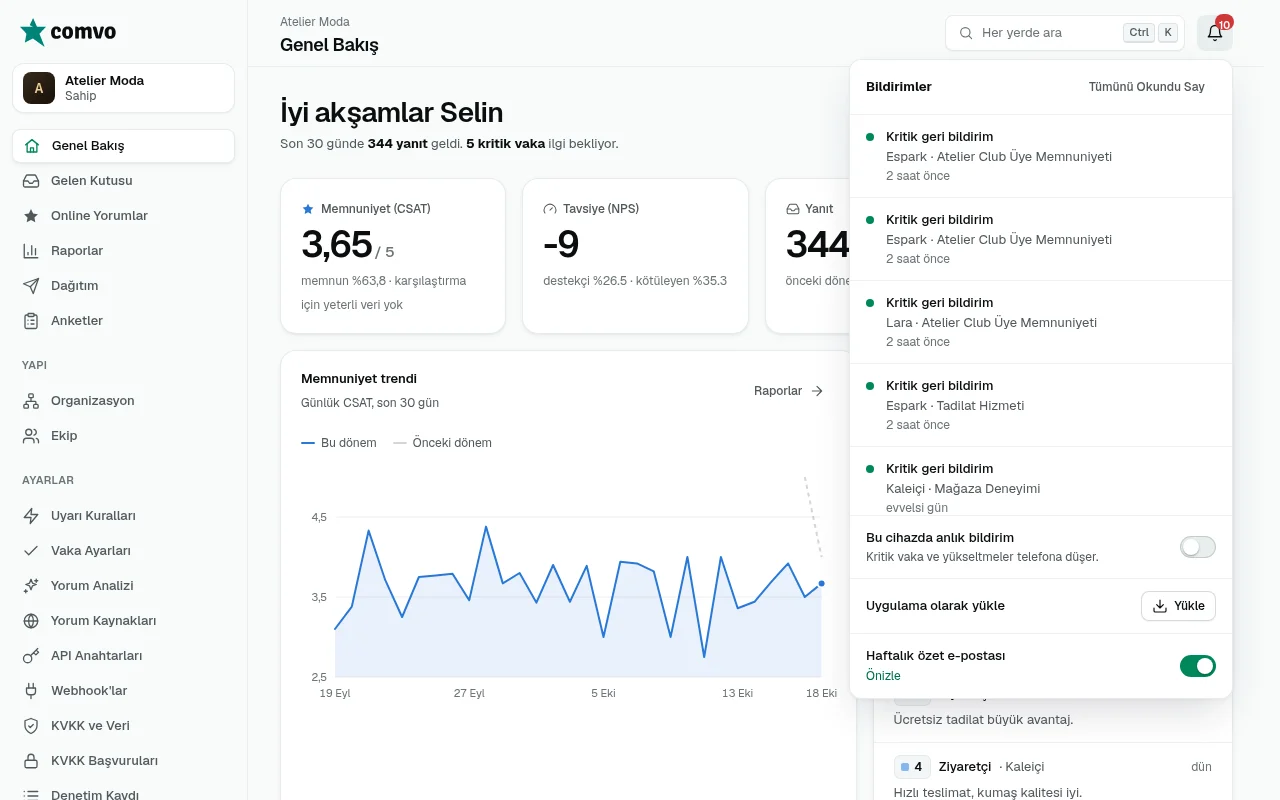
Task: Click the Yorum Analizi sparkle icon
Action: pos(31,586)
